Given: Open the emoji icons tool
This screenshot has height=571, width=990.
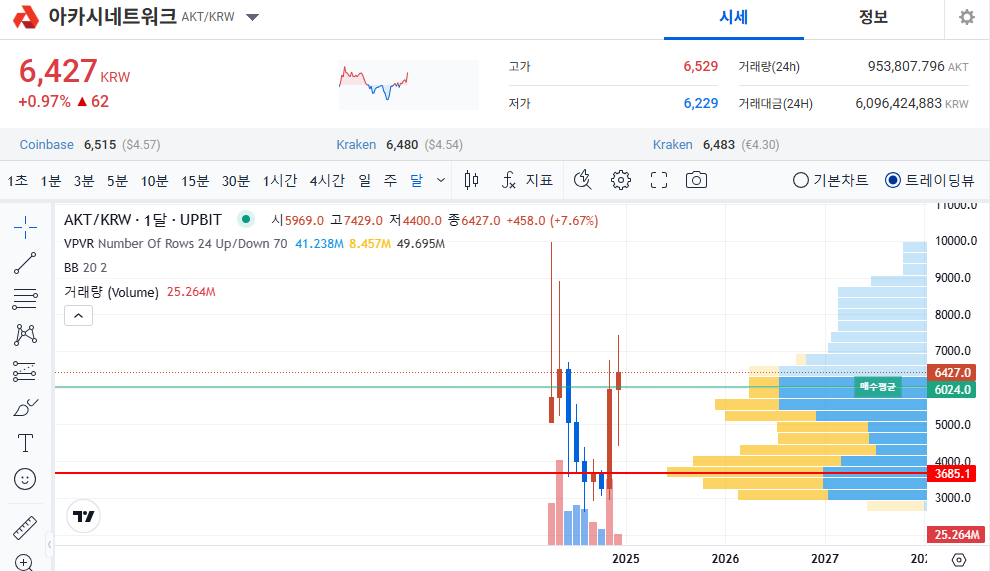Looking at the screenshot, I should pos(25,479).
